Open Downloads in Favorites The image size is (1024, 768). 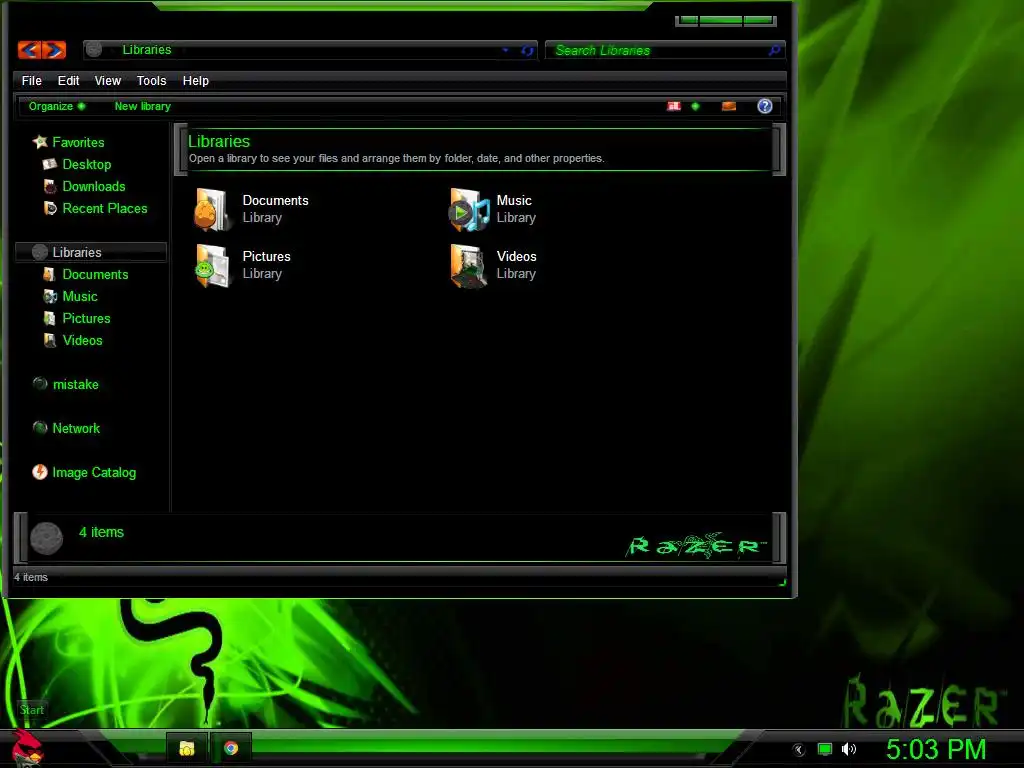click(x=94, y=186)
